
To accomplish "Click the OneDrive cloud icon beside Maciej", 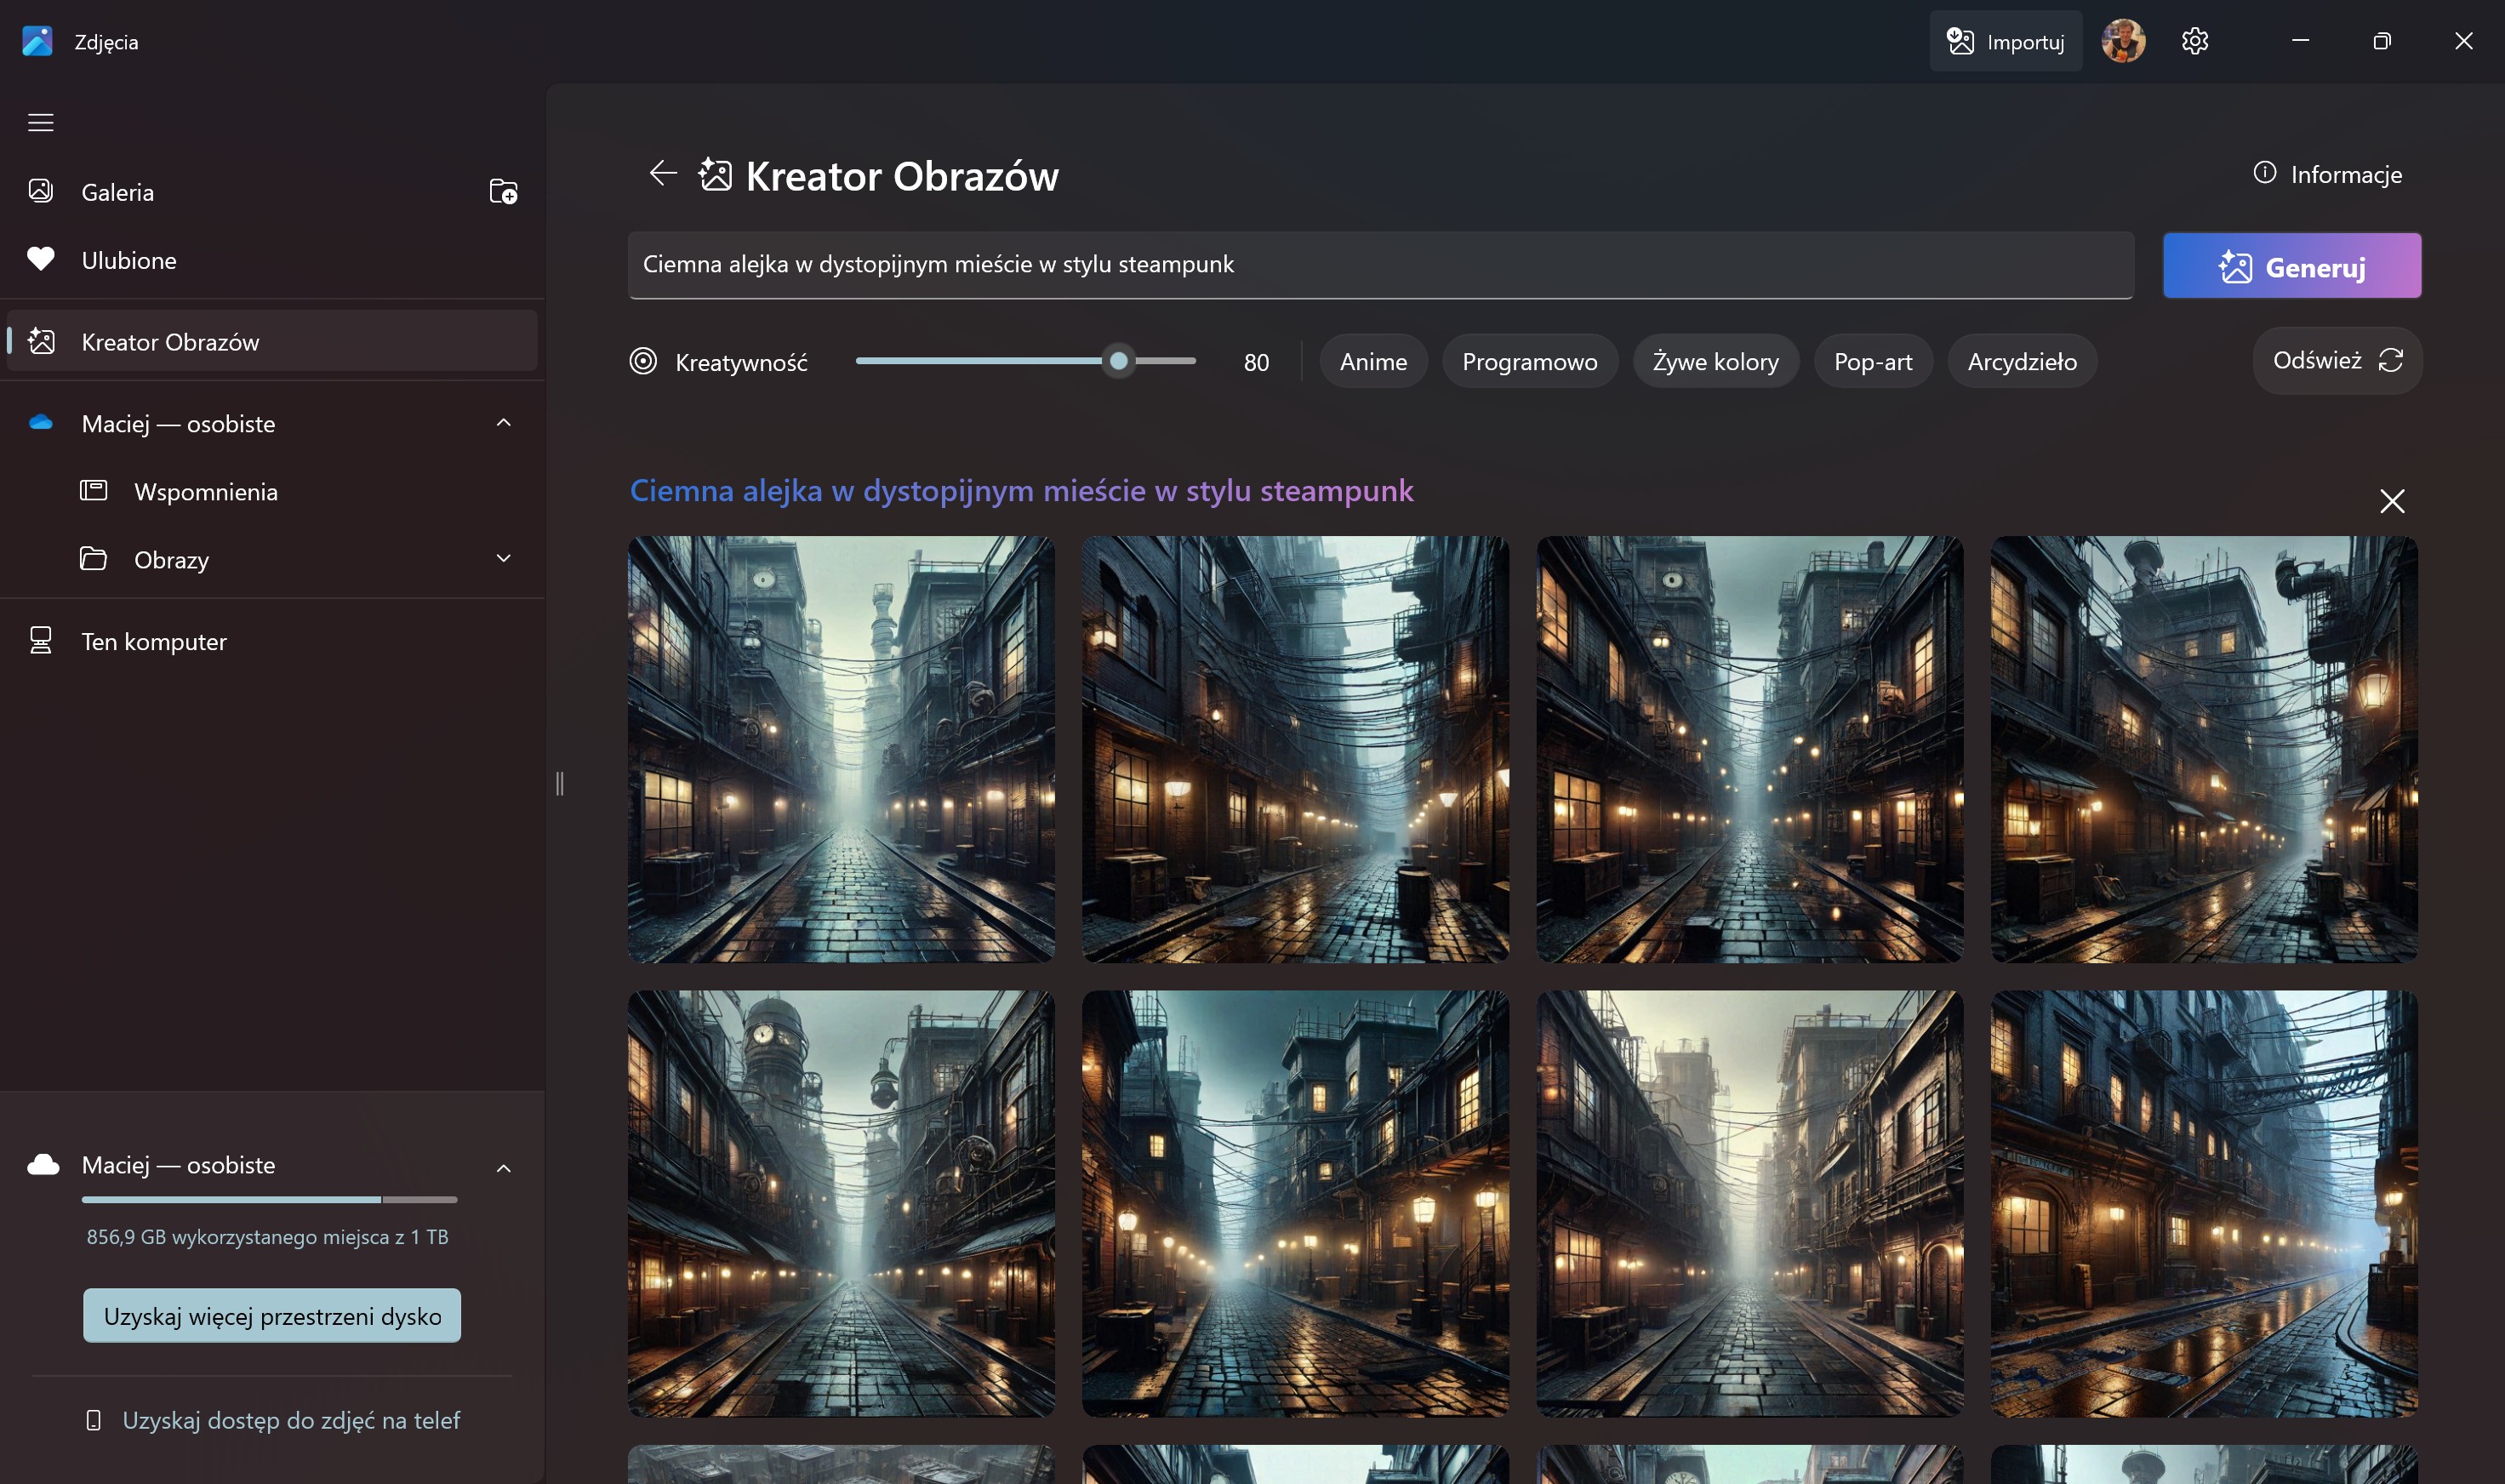I will (41, 422).
